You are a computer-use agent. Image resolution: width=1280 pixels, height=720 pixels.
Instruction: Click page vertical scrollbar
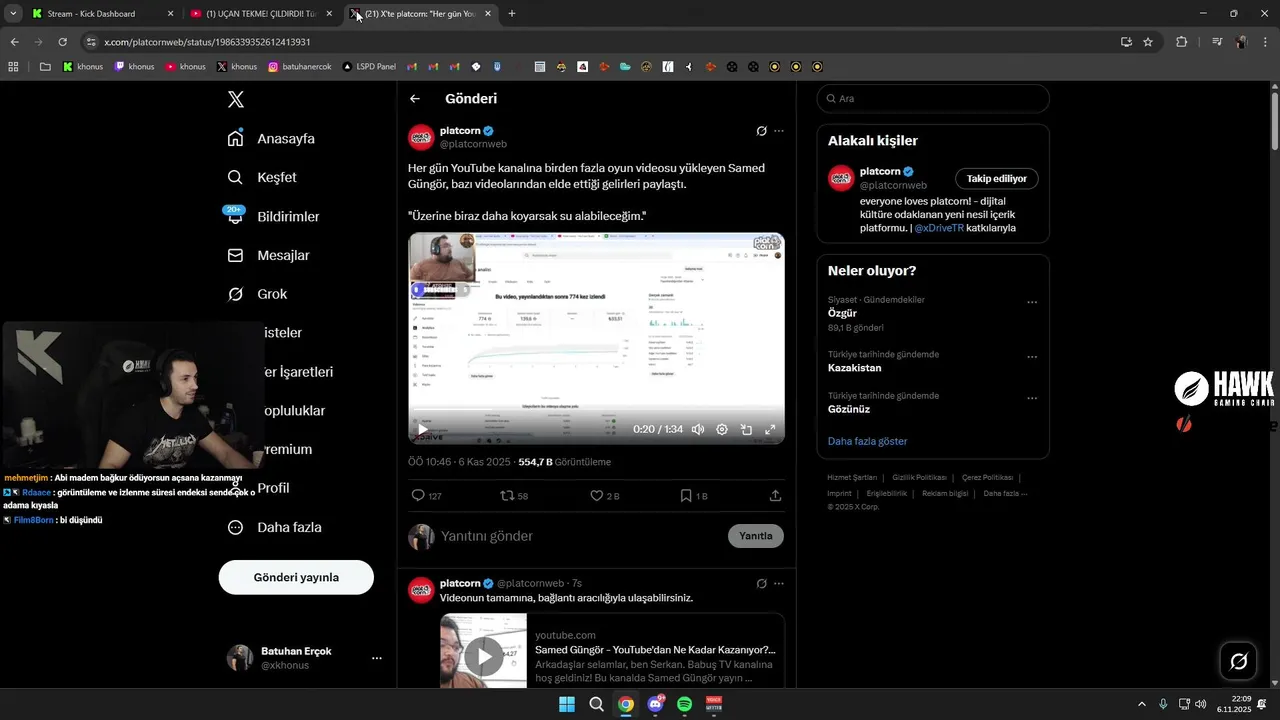point(1275,121)
